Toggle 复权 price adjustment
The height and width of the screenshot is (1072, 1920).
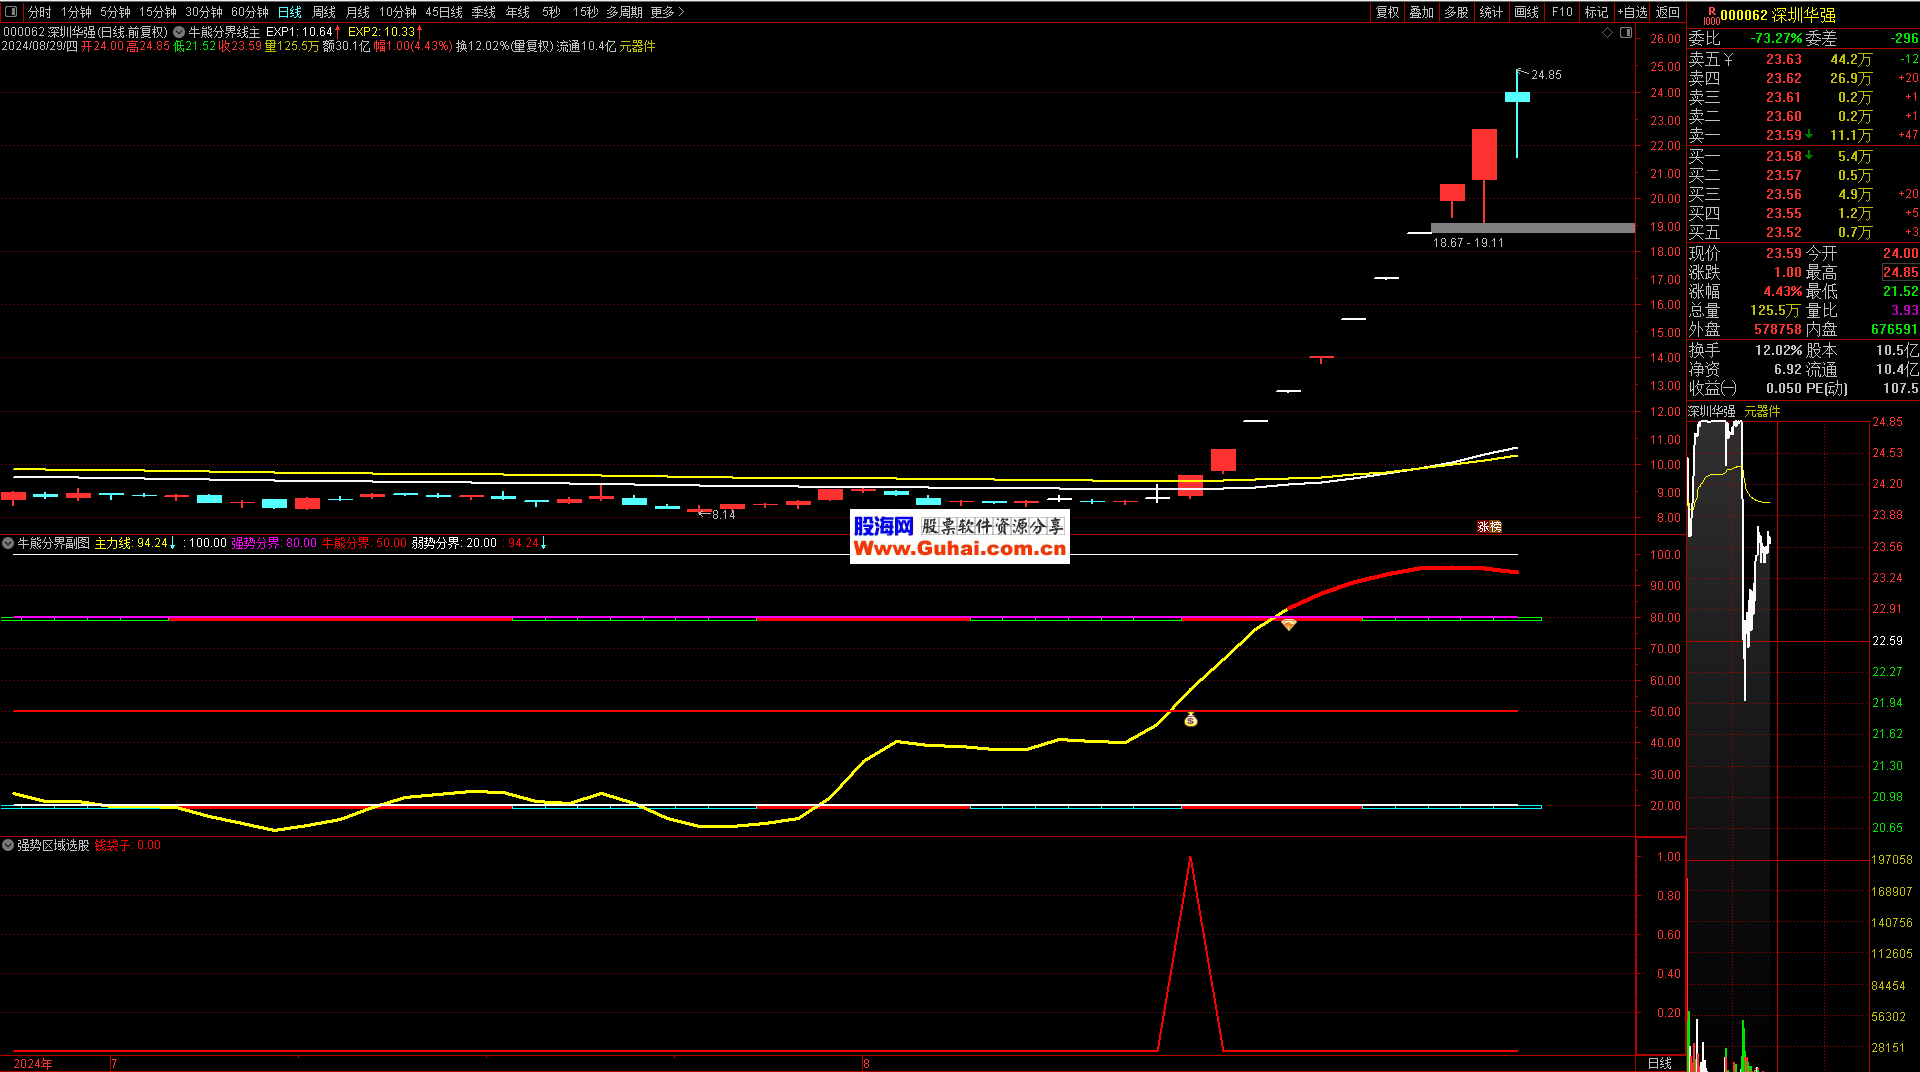click(x=1387, y=12)
